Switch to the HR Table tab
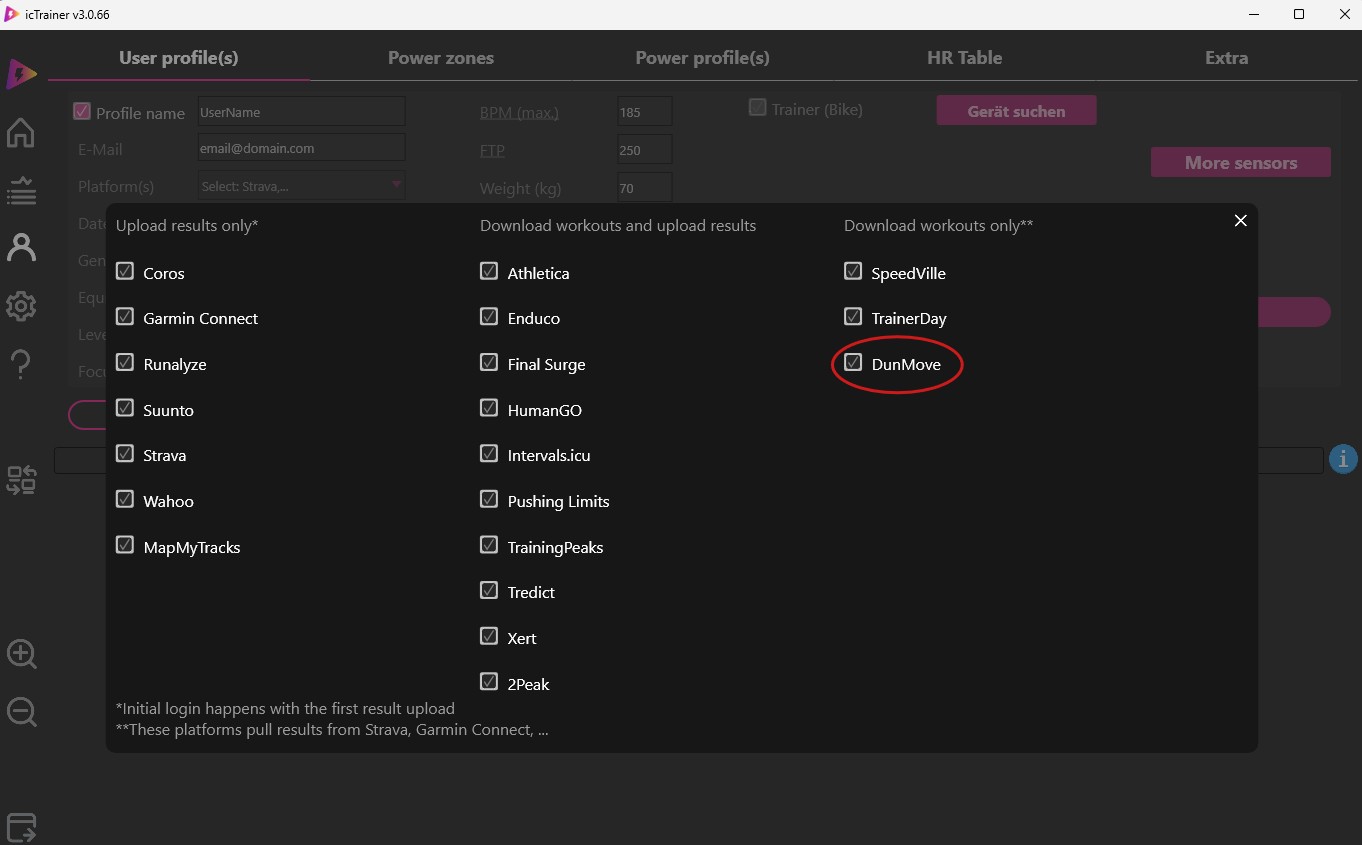Viewport: 1362px width, 845px height. tap(964, 58)
